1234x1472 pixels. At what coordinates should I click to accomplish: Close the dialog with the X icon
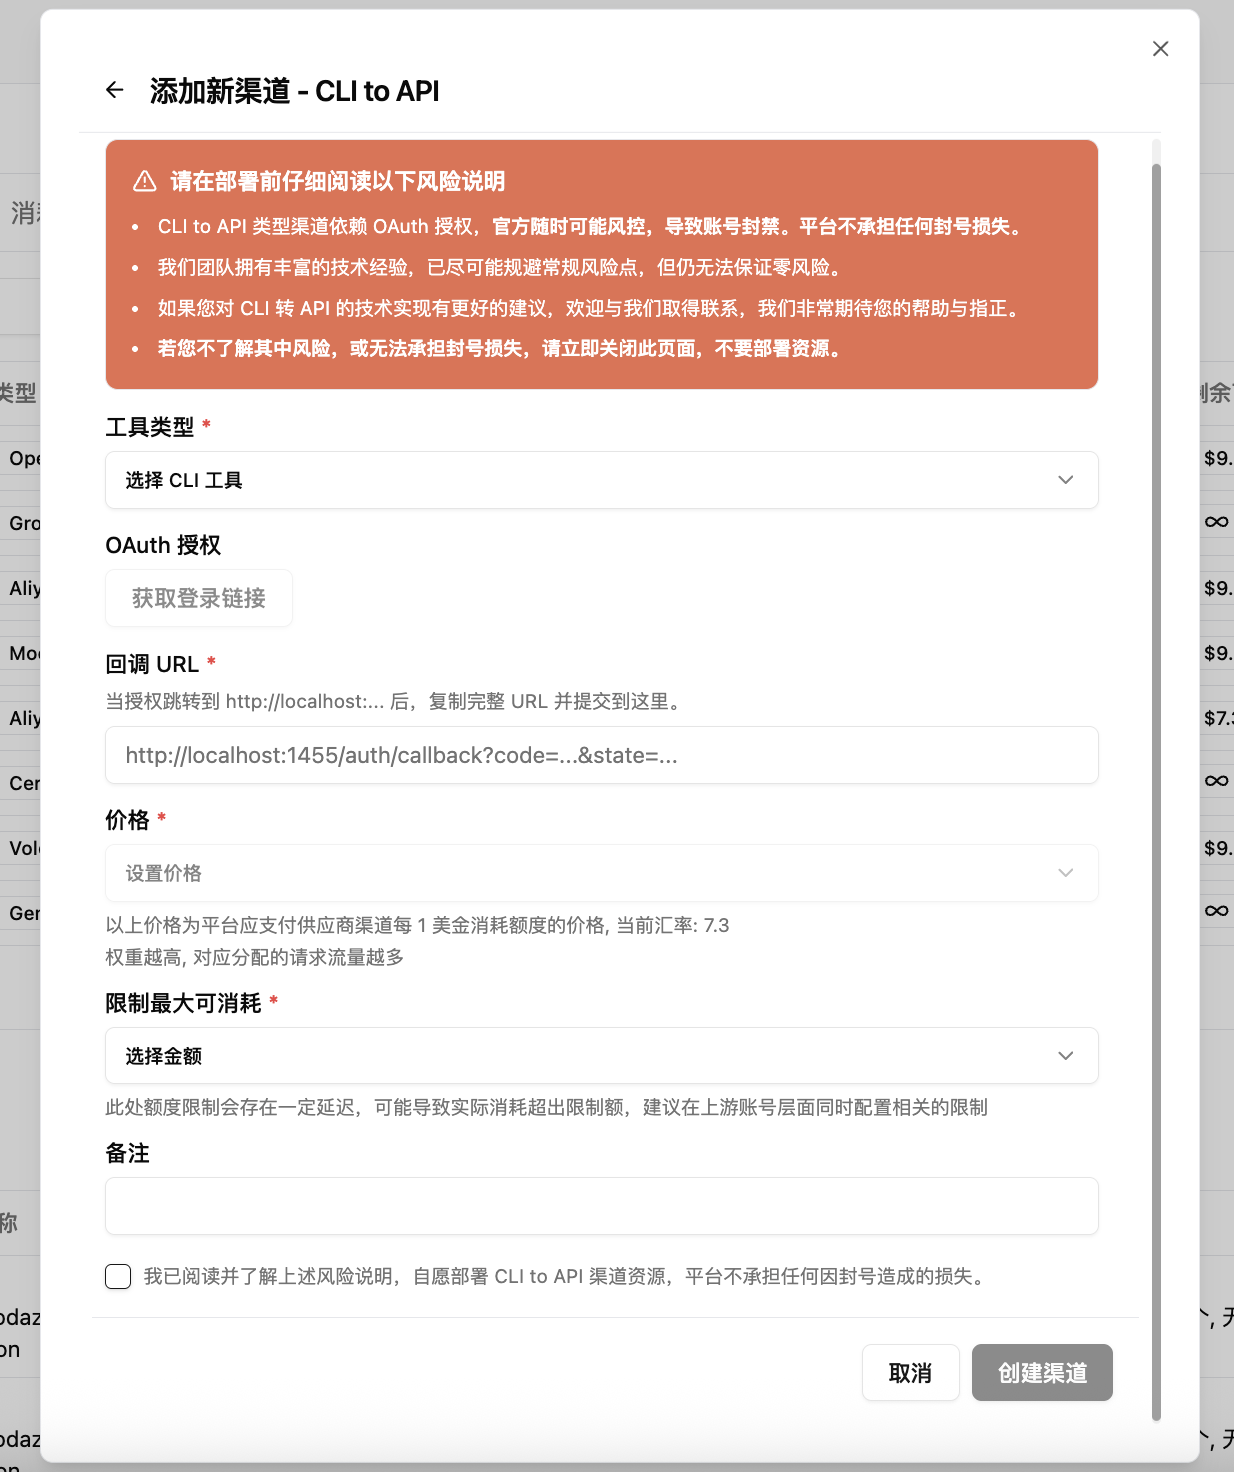[x=1160, y=49]
